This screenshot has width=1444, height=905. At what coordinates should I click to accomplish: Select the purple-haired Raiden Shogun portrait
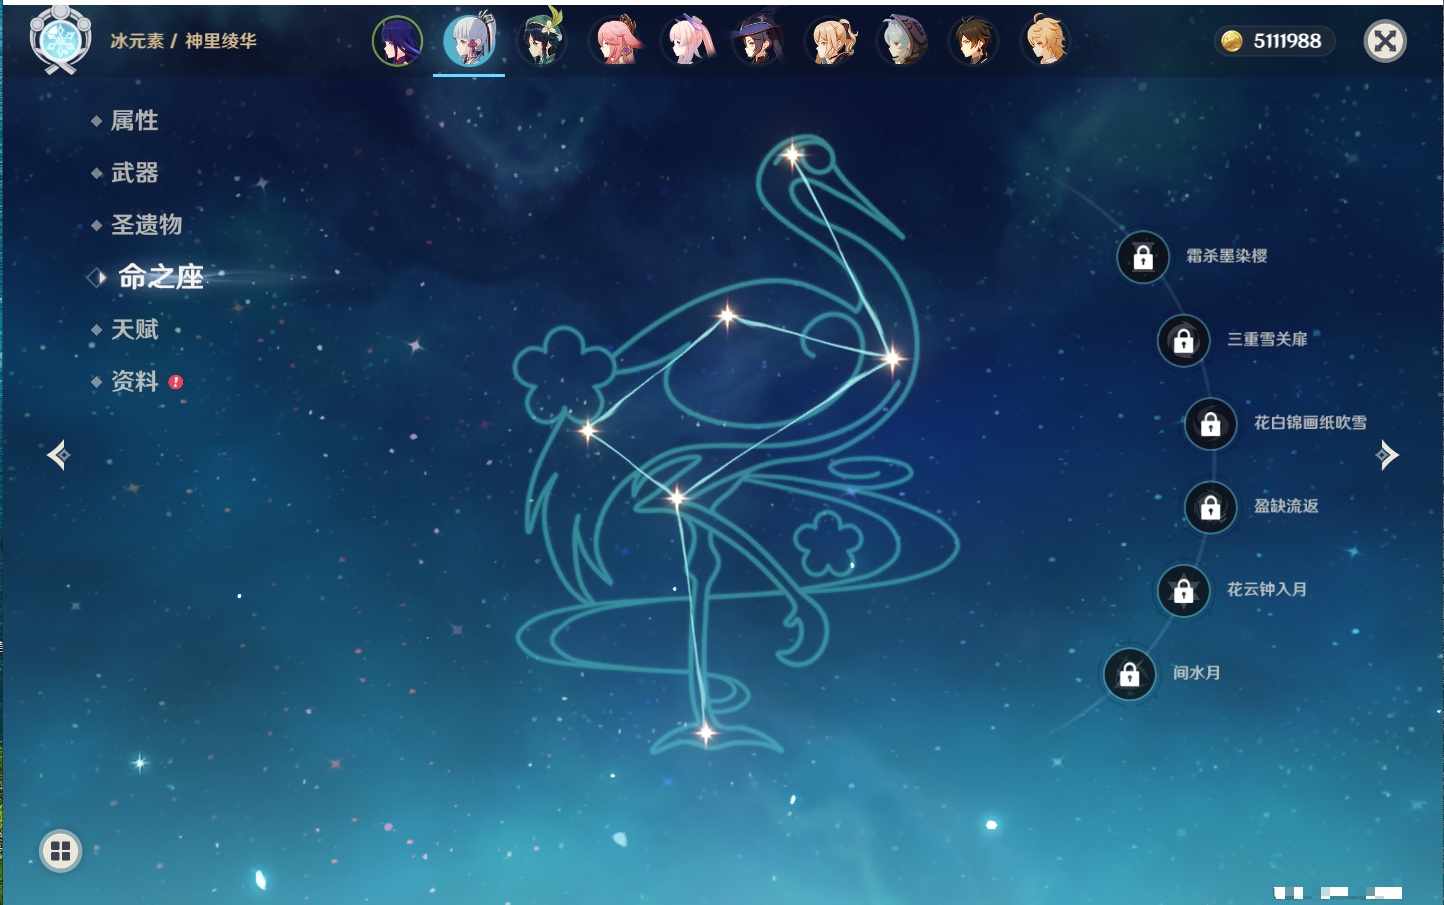point(397,41)
